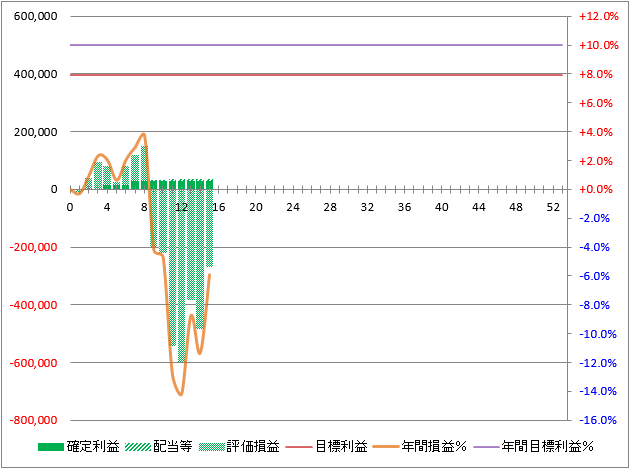Click the 評価損益 legend entry

[239, 446]
